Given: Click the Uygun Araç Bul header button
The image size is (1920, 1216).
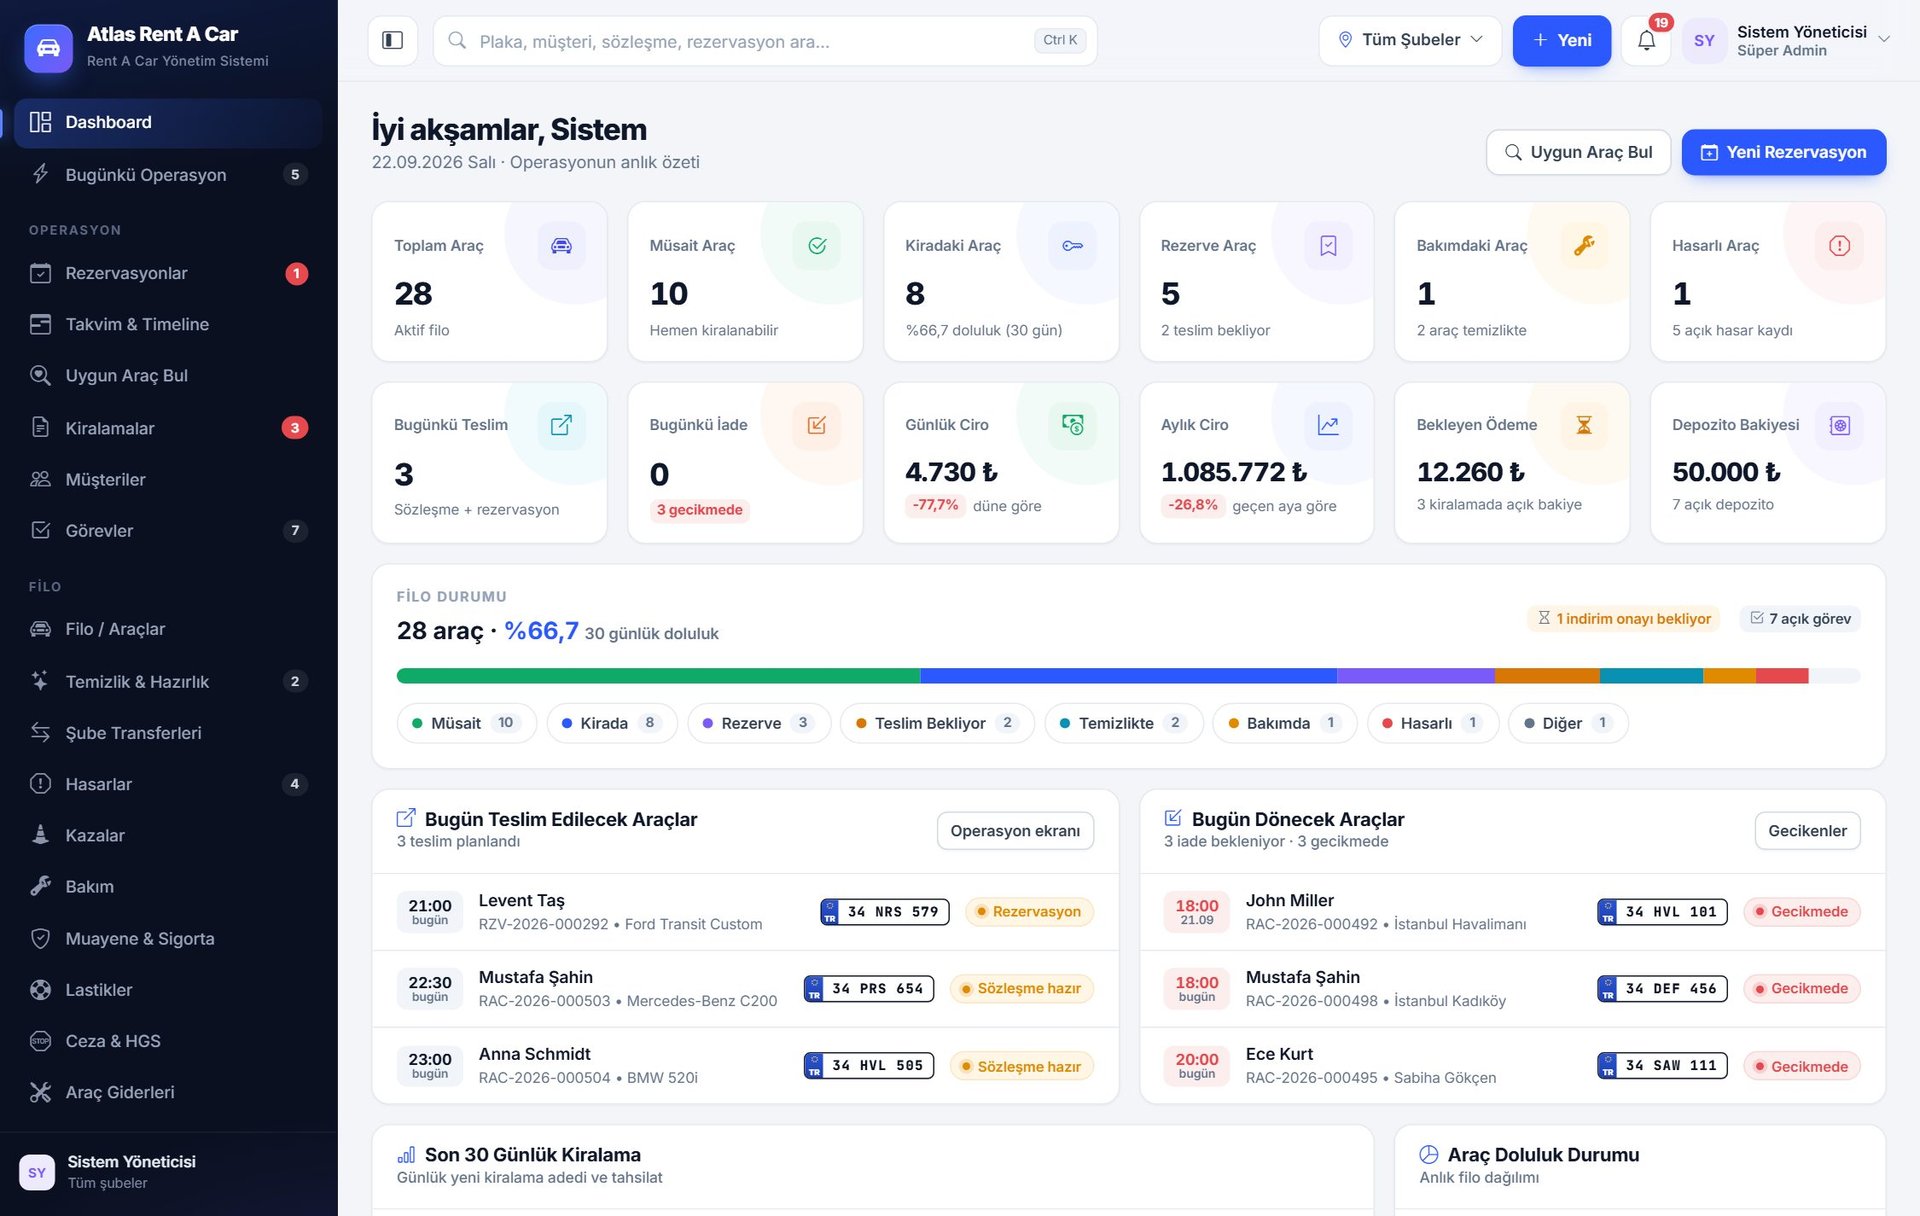Looking at the screenshot, I should point(1578,152).
